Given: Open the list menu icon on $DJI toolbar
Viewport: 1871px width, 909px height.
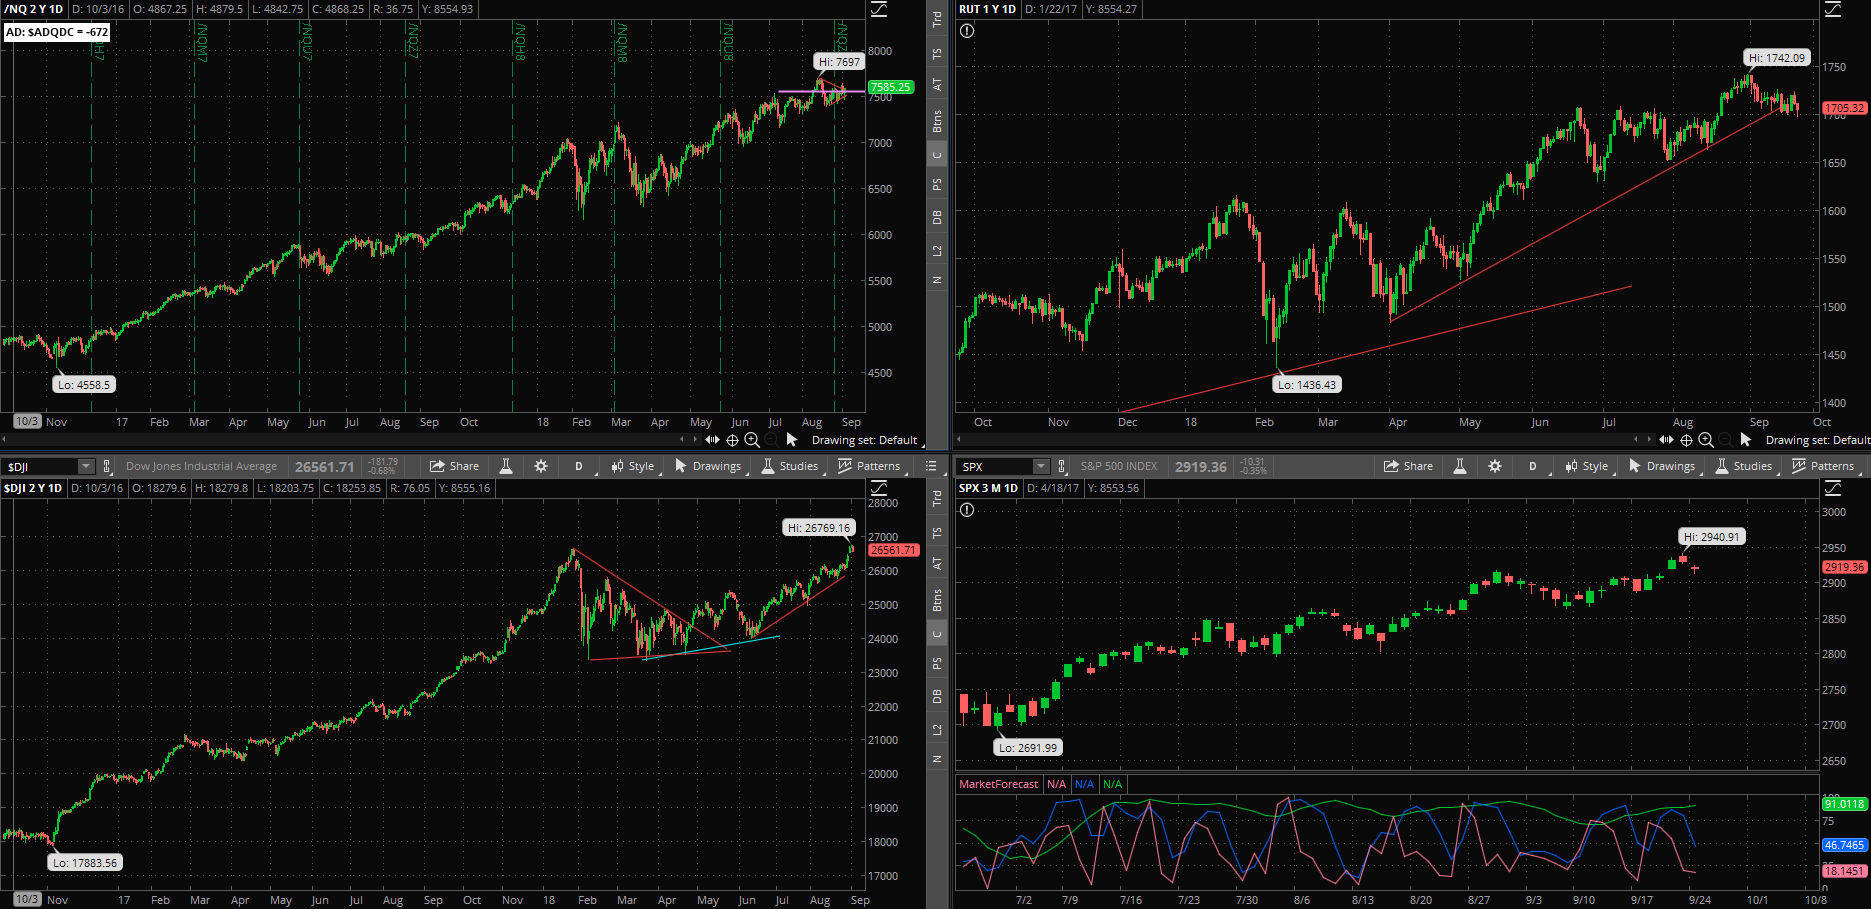Looking at the screenshot, I should pyautogui.click(x=931, y=466).
